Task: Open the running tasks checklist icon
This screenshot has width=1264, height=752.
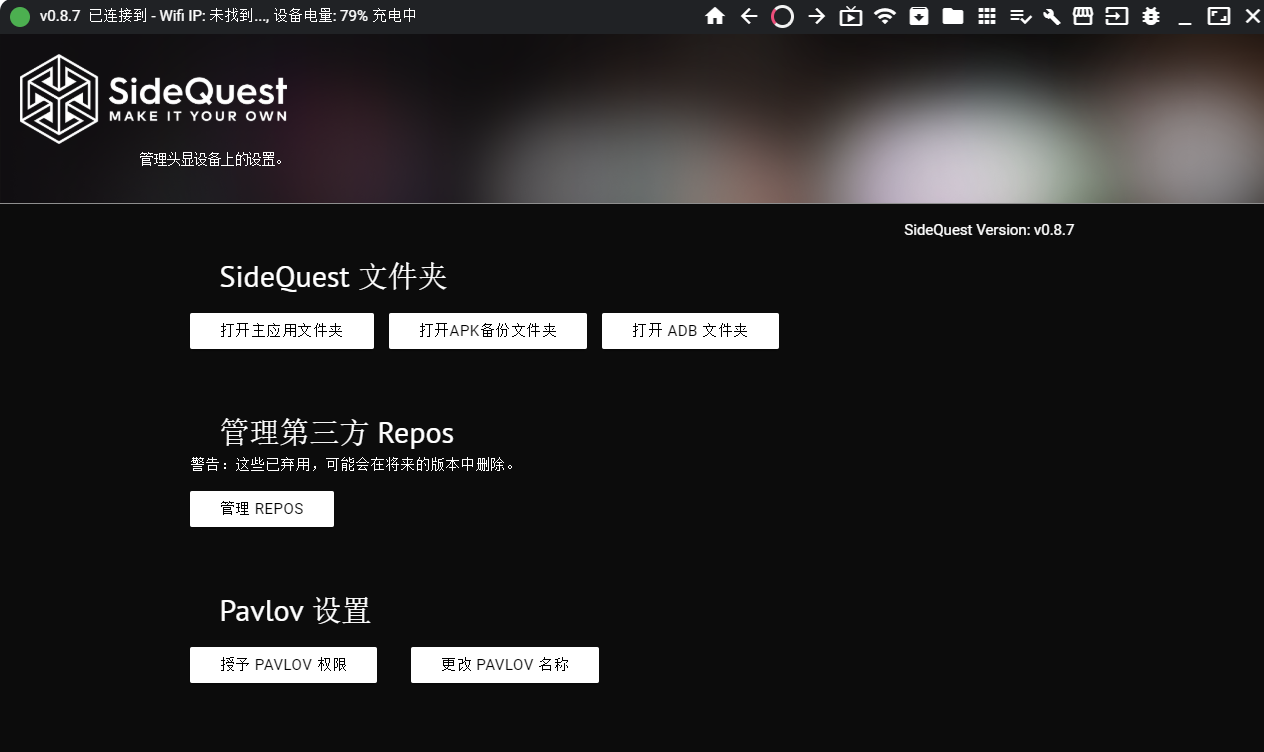Action: tap(1020, 16)
